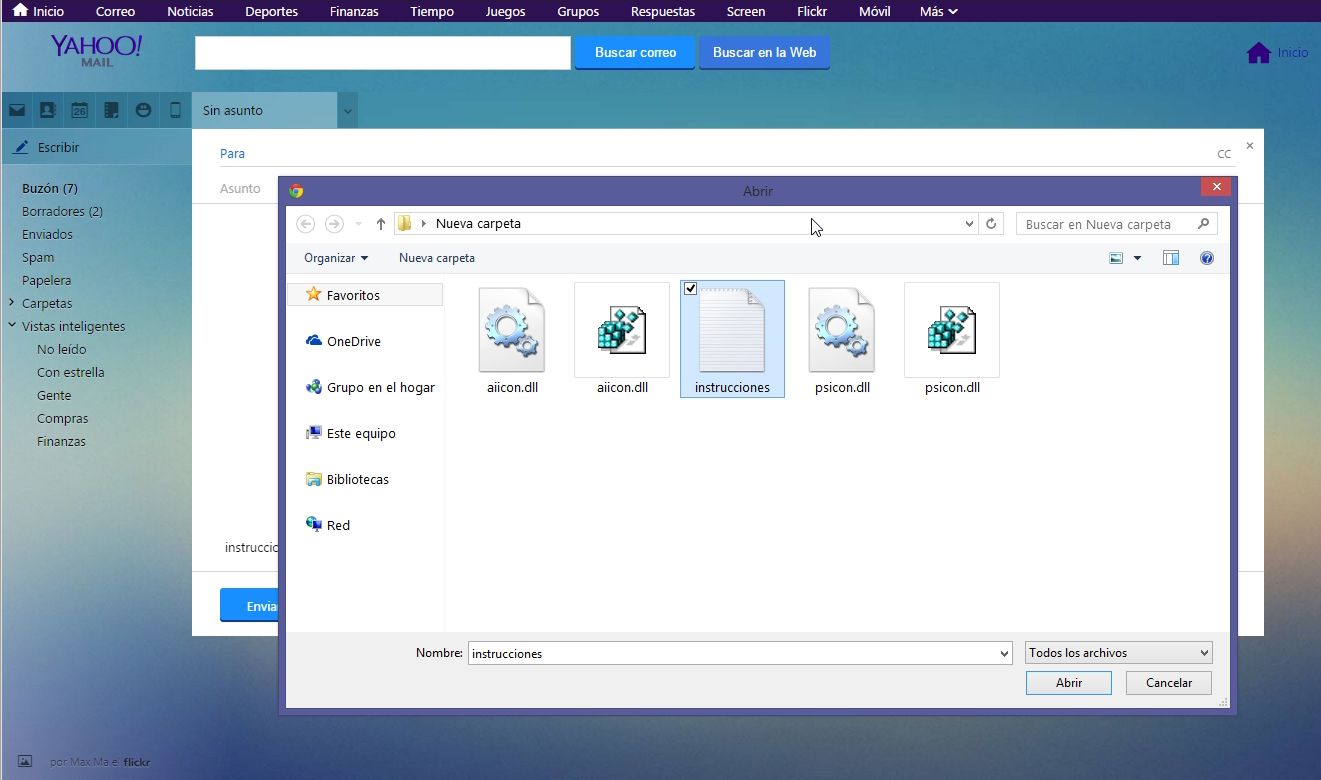This screenshot has height=780, width=1321.
Task: Open the Contacts icon in Yahoo toolbar
Action: (47, 110)
